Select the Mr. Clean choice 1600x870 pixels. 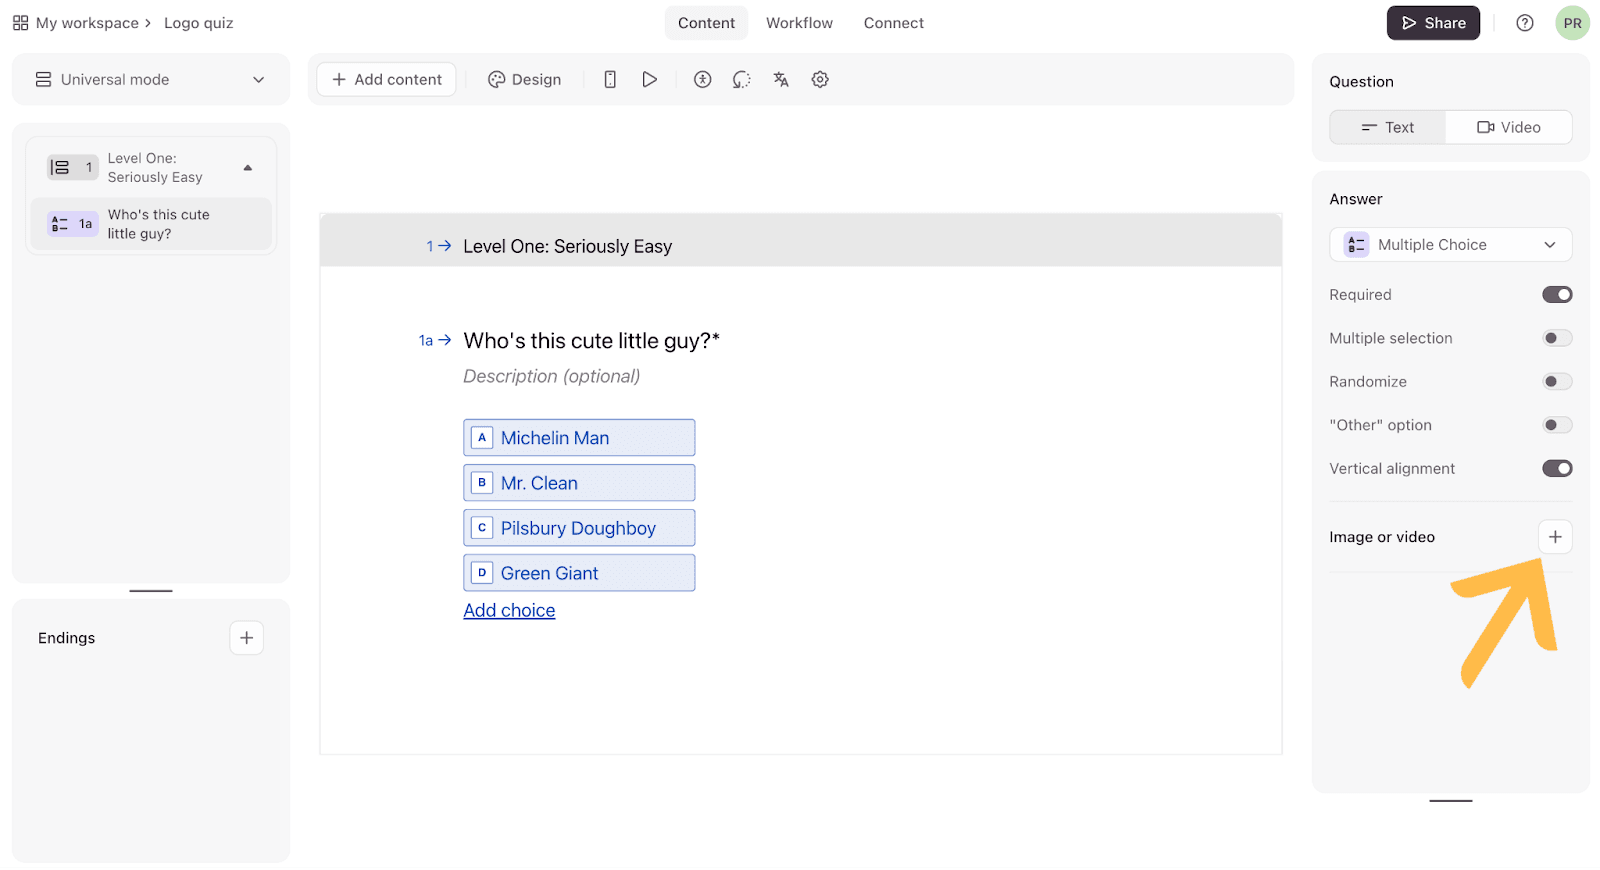click(x=579, y=483)
